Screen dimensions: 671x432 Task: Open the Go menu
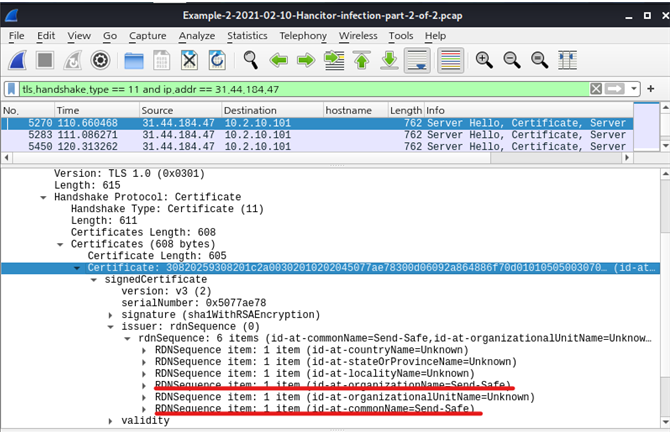(110, 36)
